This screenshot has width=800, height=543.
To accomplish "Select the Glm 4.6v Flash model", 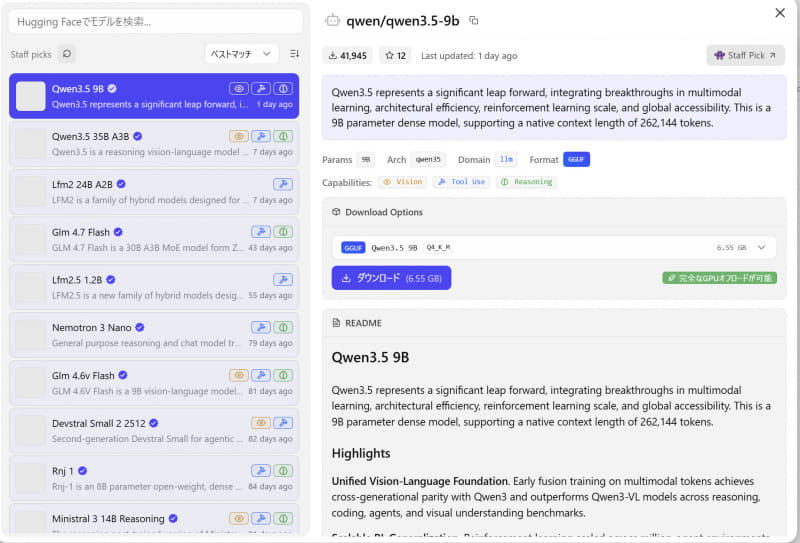I will tap(154, 383).
